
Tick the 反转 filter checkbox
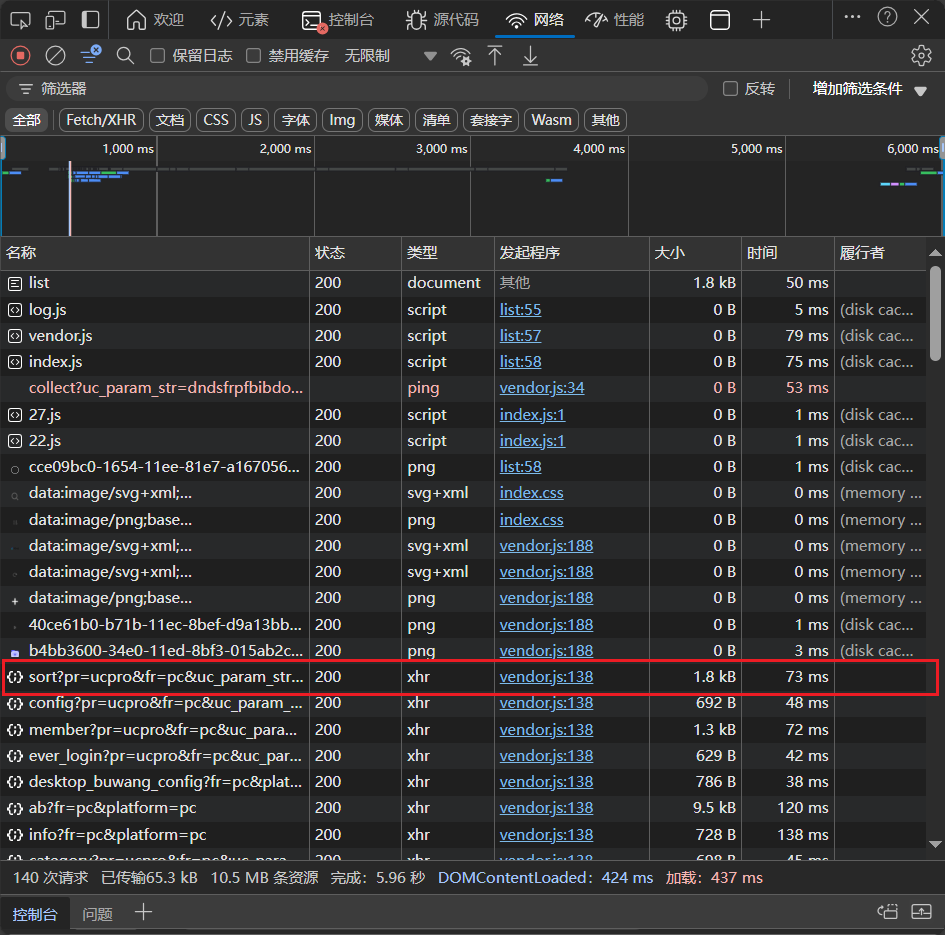point(731,89)
